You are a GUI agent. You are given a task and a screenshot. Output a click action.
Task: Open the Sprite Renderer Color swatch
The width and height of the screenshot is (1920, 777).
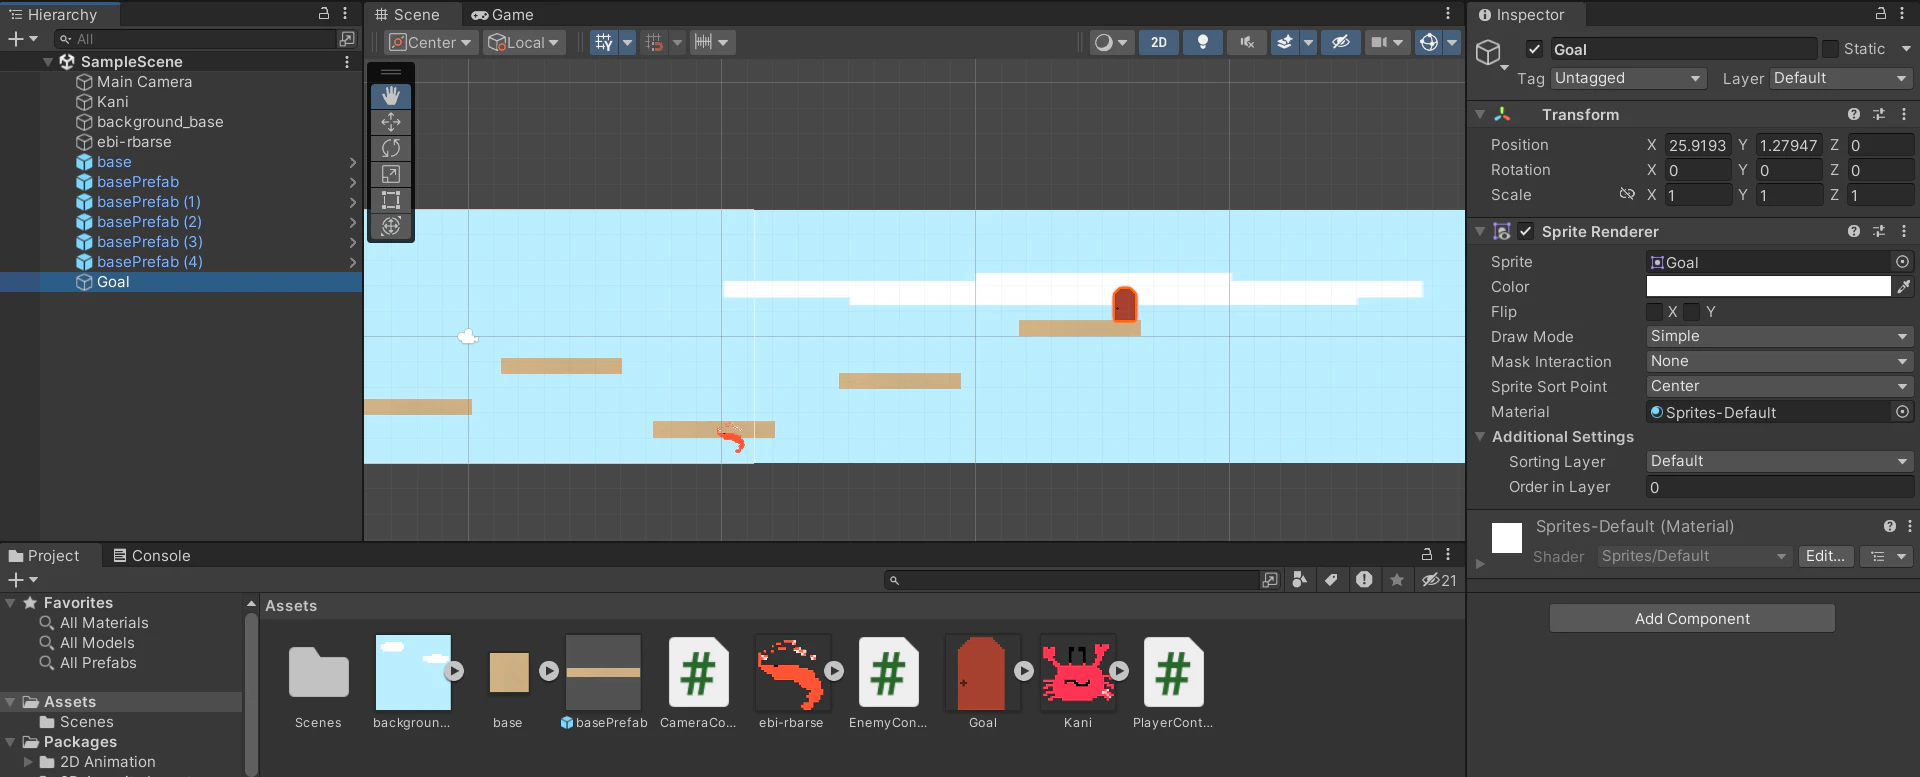[1768, 287]
